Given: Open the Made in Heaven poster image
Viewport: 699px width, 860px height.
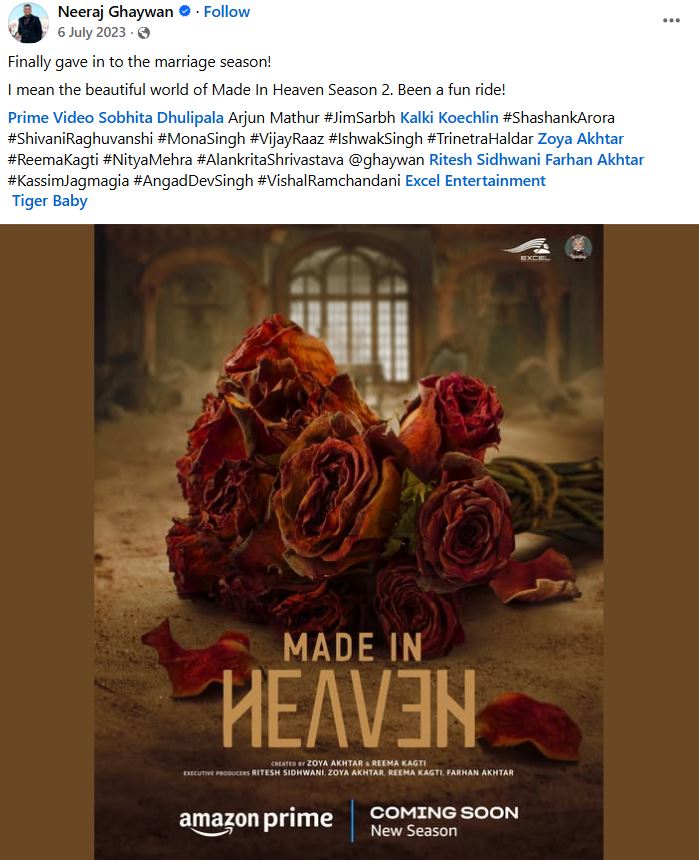Looking at the screenshot, I should click(349, 542).
